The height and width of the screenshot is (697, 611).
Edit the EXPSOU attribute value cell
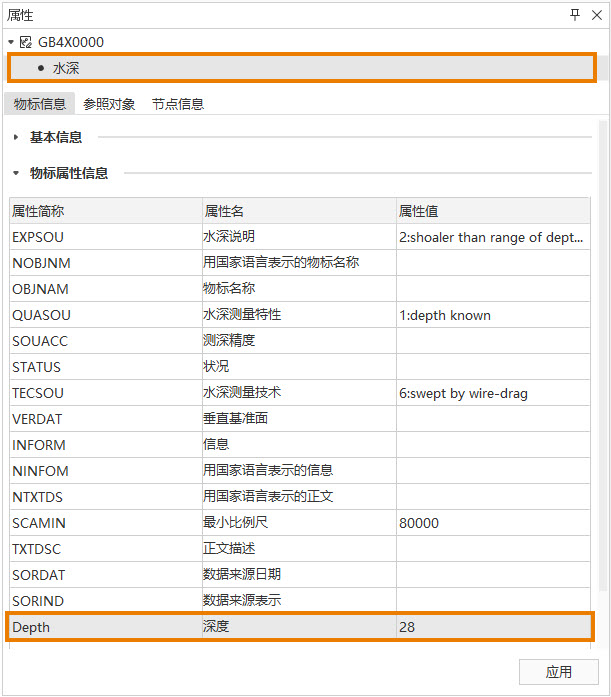[x=492, y=237]
